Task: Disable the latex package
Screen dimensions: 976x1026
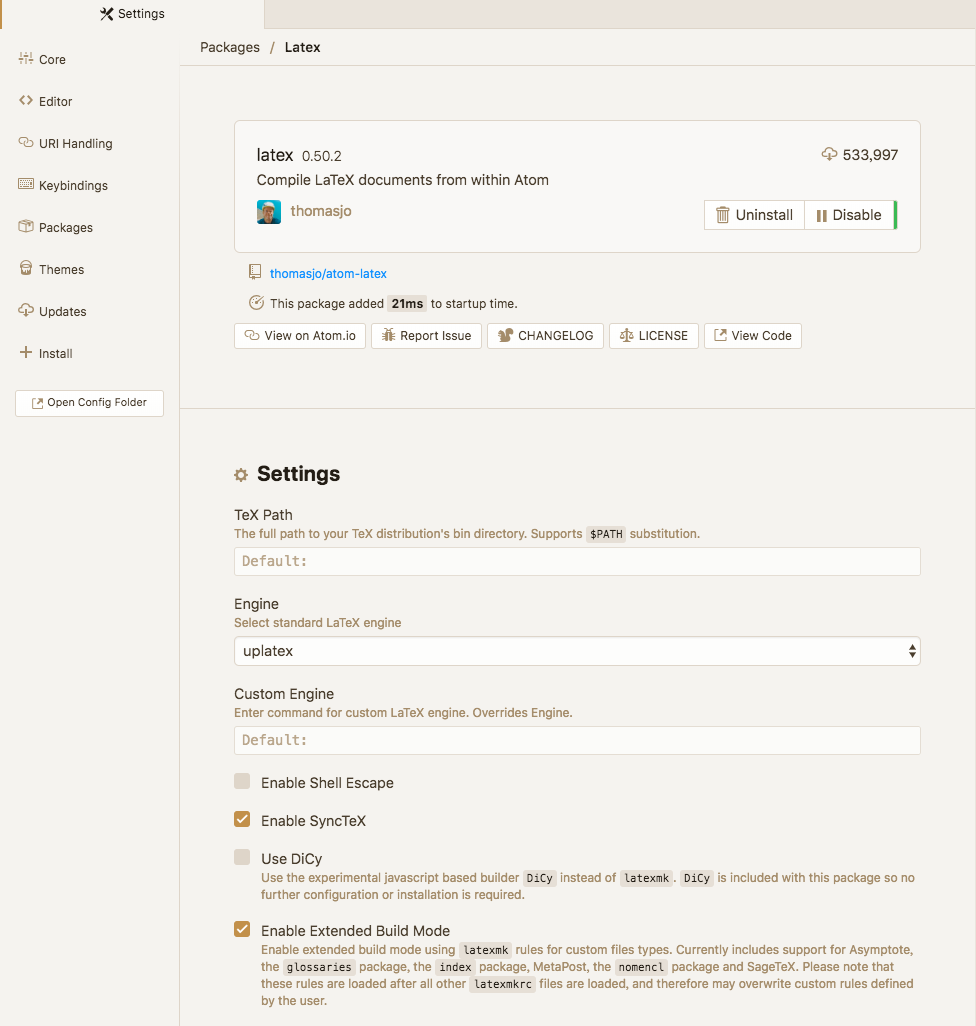Action: coord(850,215)
